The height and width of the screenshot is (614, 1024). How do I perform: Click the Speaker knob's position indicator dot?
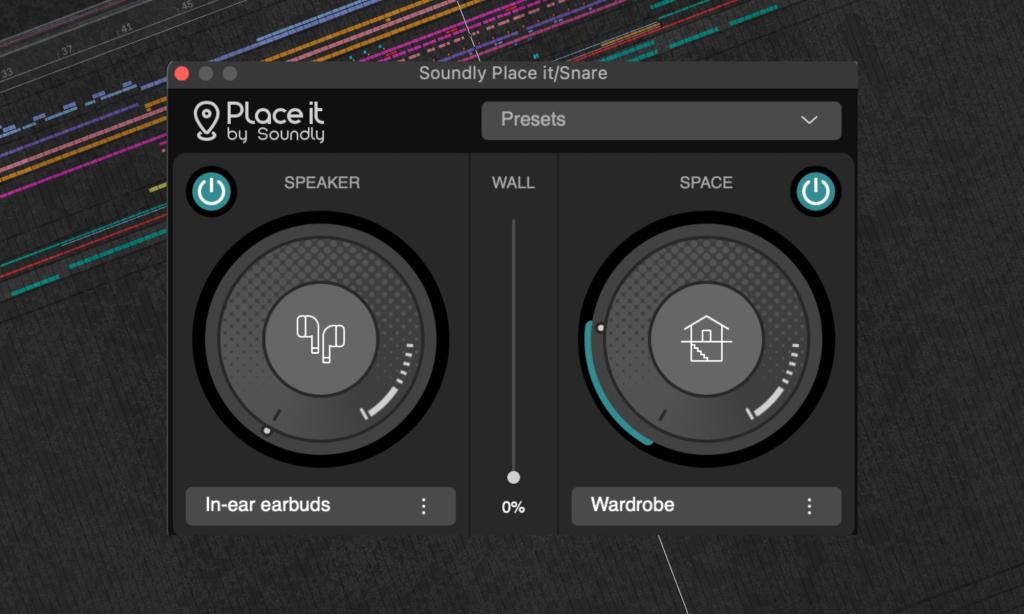tap(266, 431)
